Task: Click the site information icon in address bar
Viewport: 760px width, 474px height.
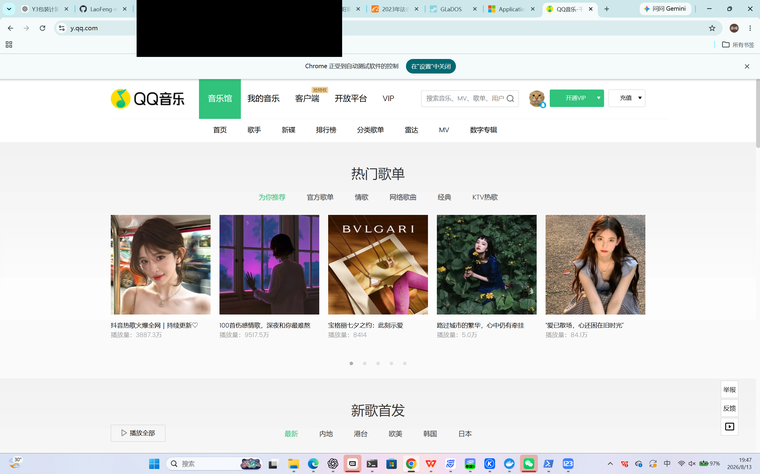Action: (x=62, y=28)
